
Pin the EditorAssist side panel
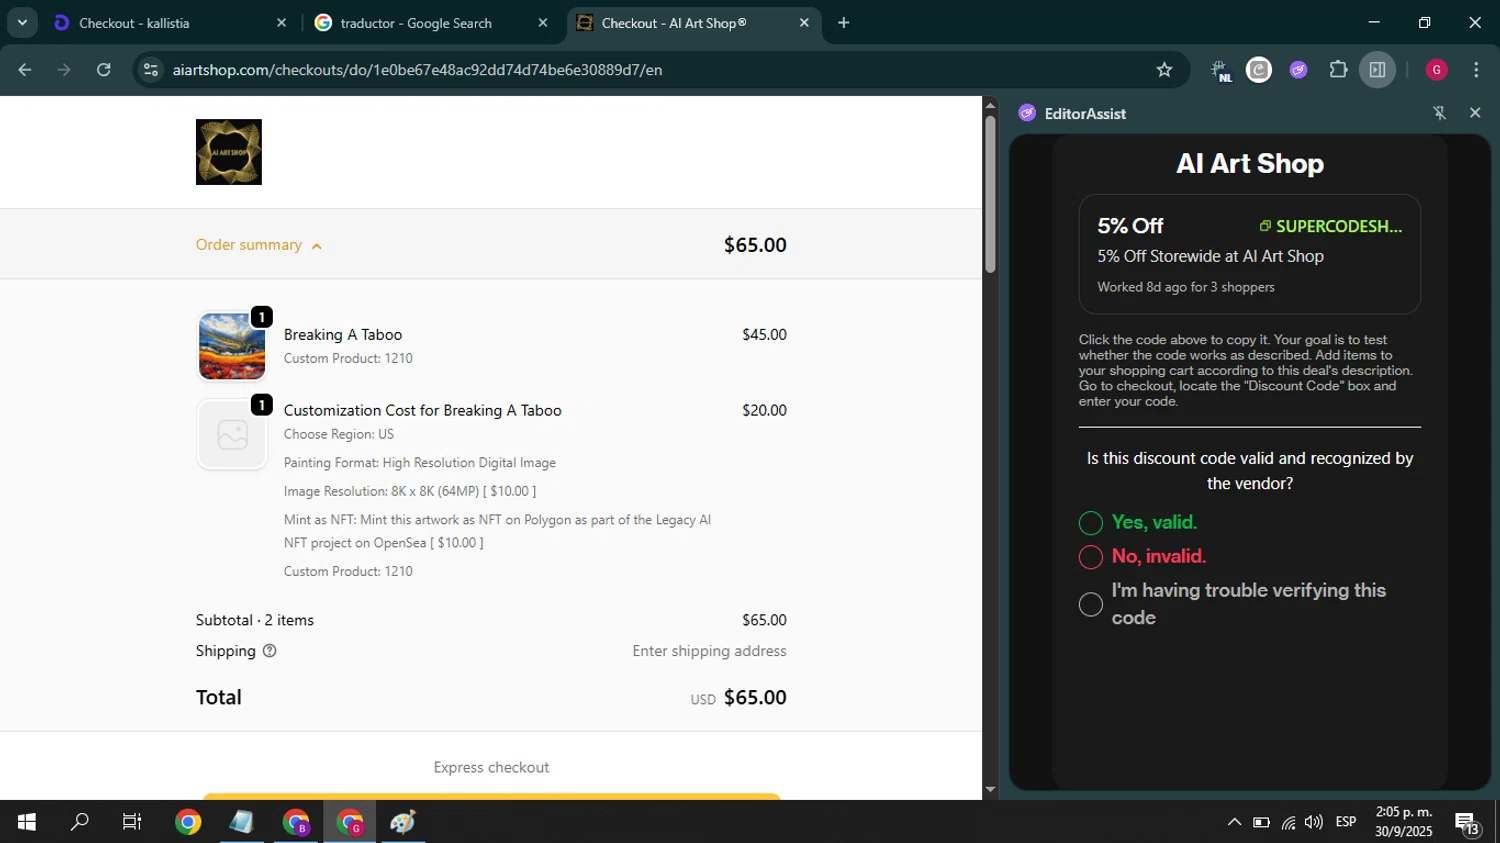1440,113
